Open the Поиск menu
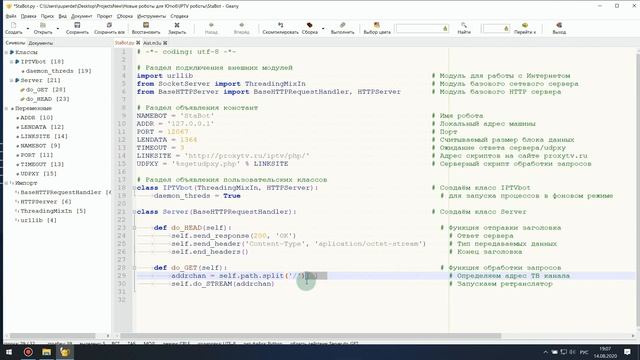This screenshot has width=640, height=360. click(47, 16)
